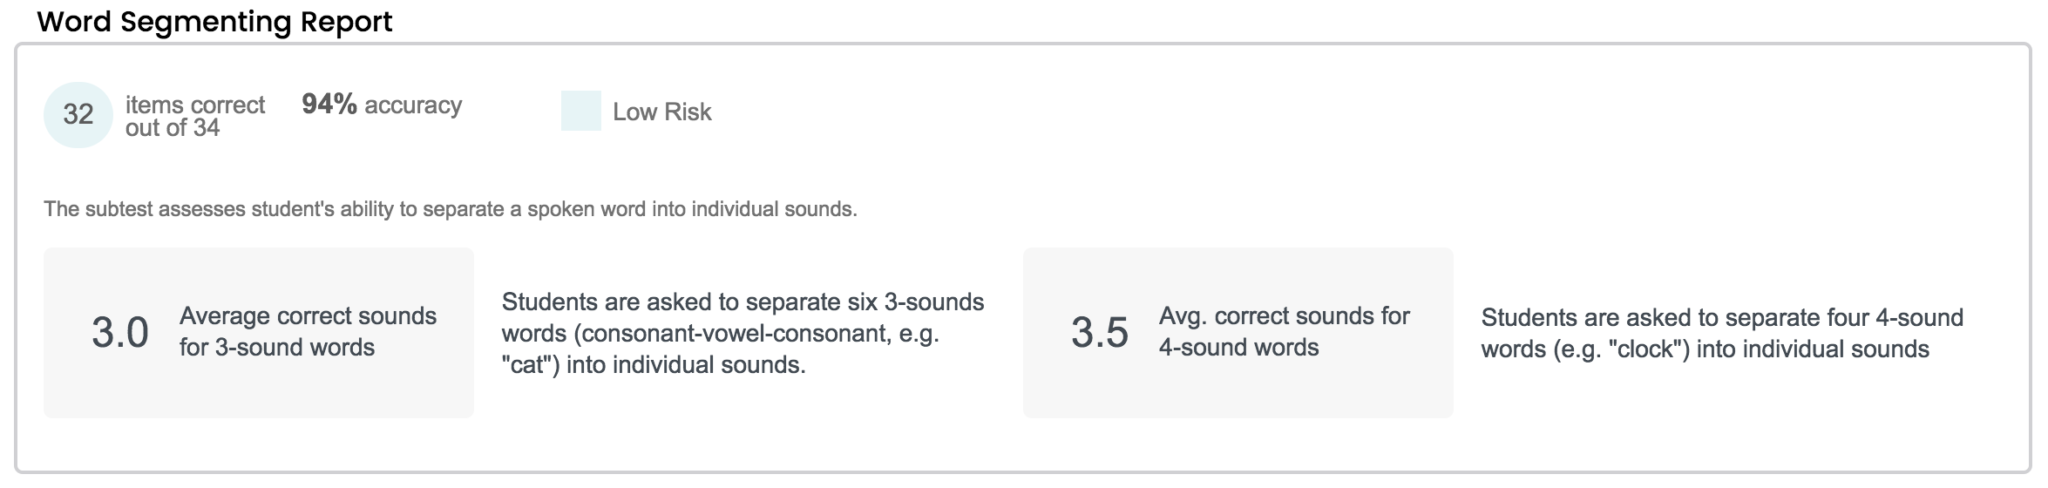Image resolution: width=2048 pixels, height=488 pixels.
Task: Select "Avg. correct sounds for 4-sound words" label
Action: tap(1284, 332)
